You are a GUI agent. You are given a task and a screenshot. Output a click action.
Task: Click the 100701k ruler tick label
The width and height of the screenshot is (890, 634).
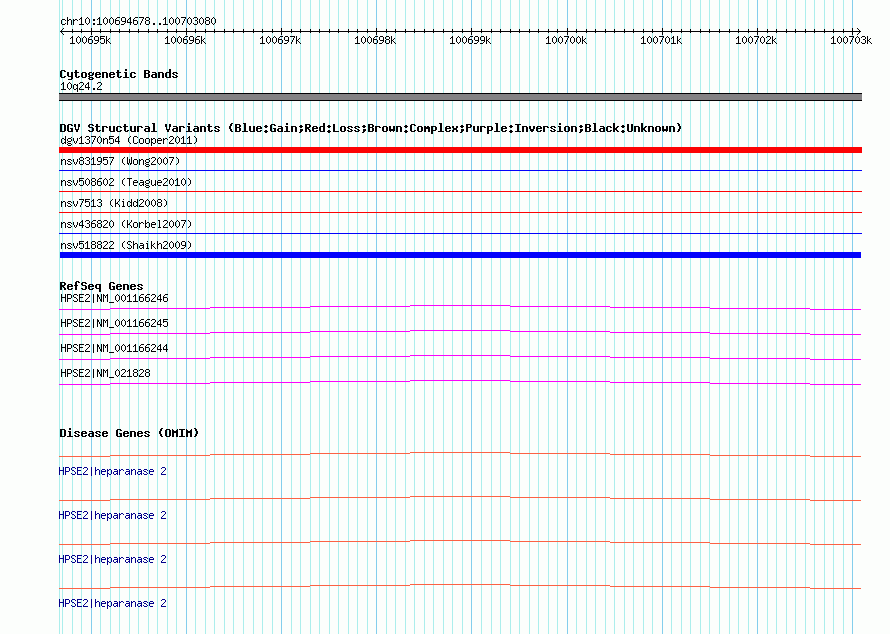coord(661,40)
